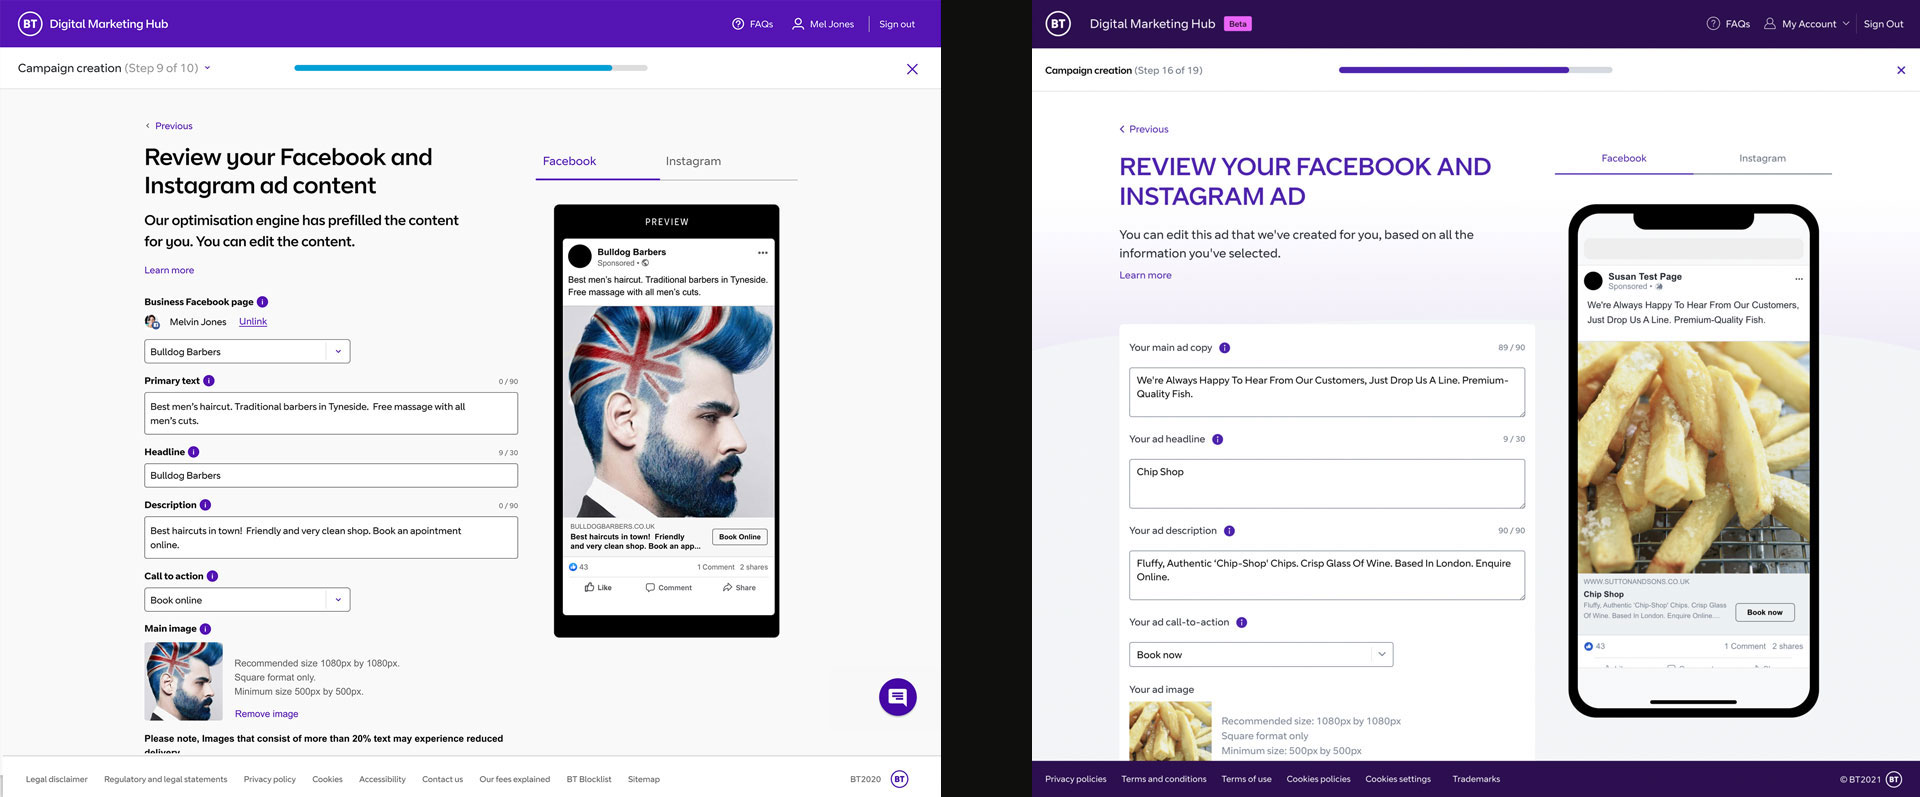Click the BT logo in right header
The height and width of the screenshot is (797, 1920).
[1058, 24]
